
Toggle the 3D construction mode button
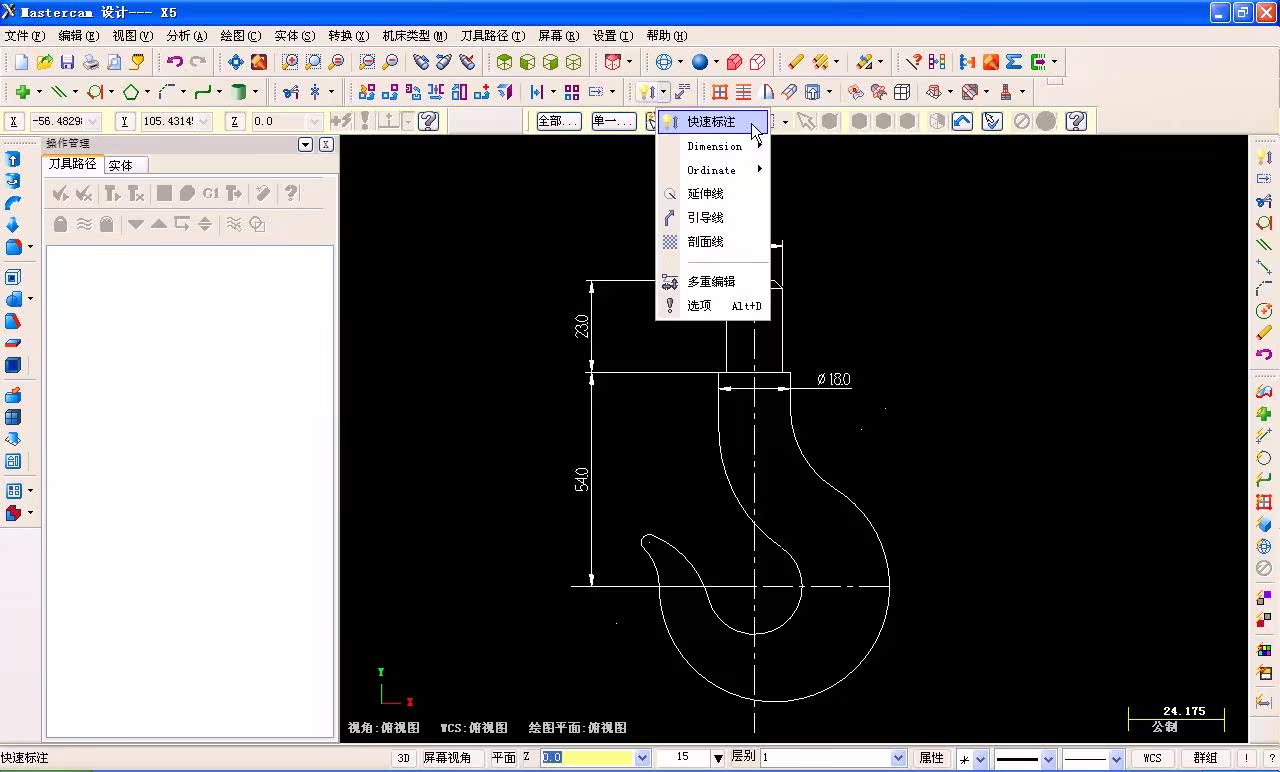coord(404,758)
